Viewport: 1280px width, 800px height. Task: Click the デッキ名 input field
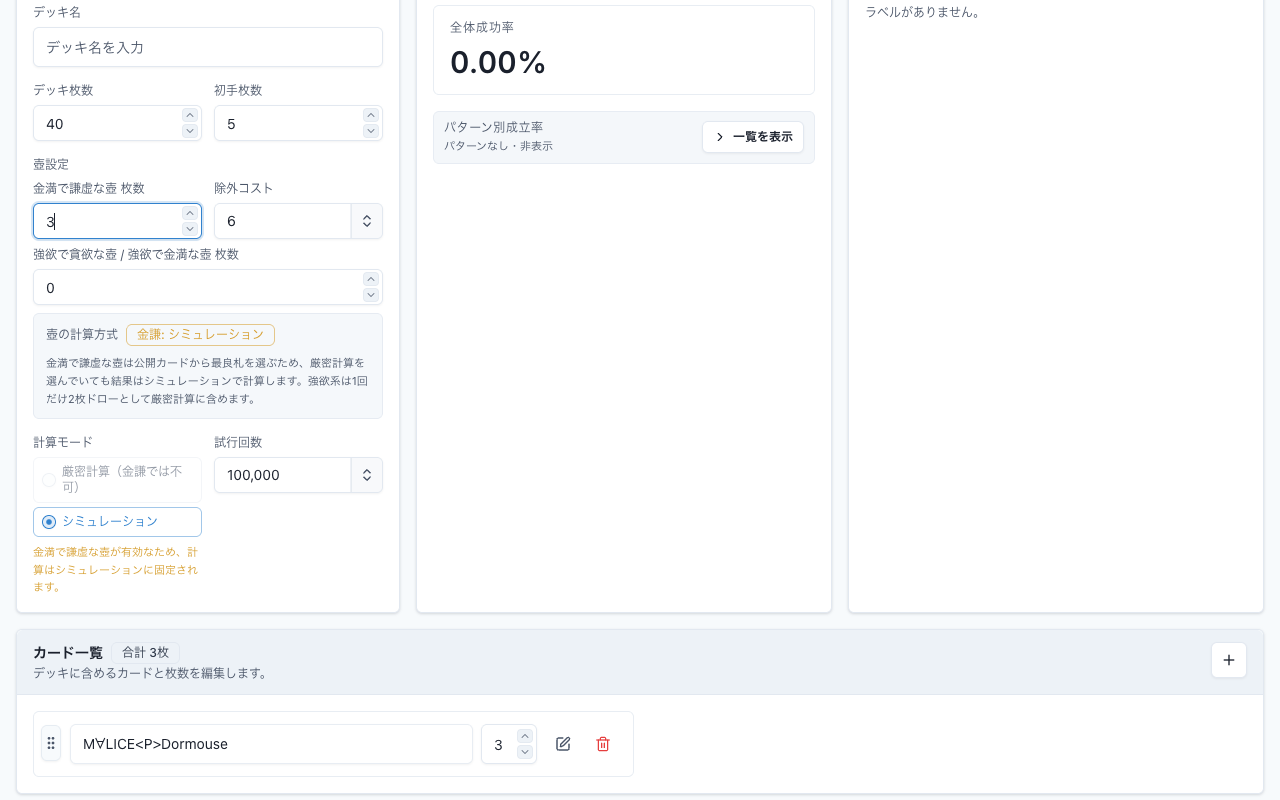(x=208, y=47)
